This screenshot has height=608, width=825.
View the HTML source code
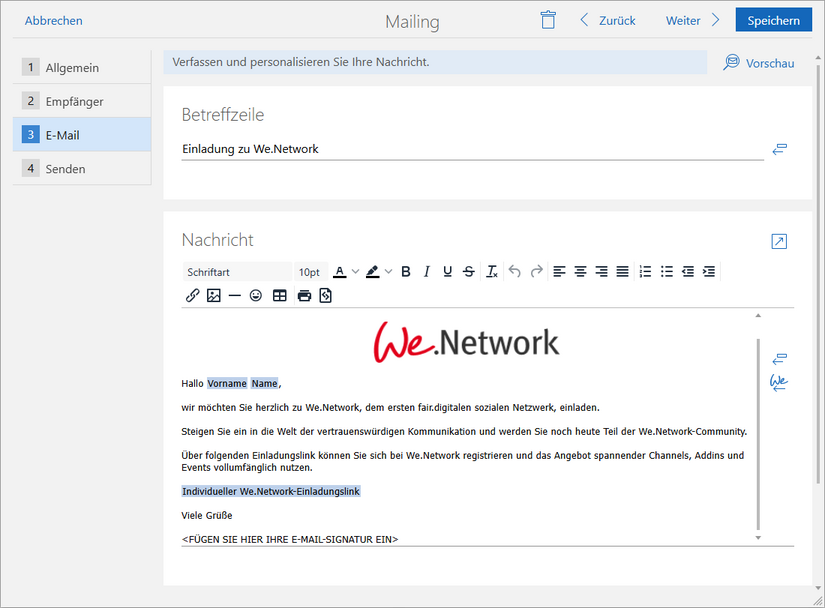click(x=326, y=295)
